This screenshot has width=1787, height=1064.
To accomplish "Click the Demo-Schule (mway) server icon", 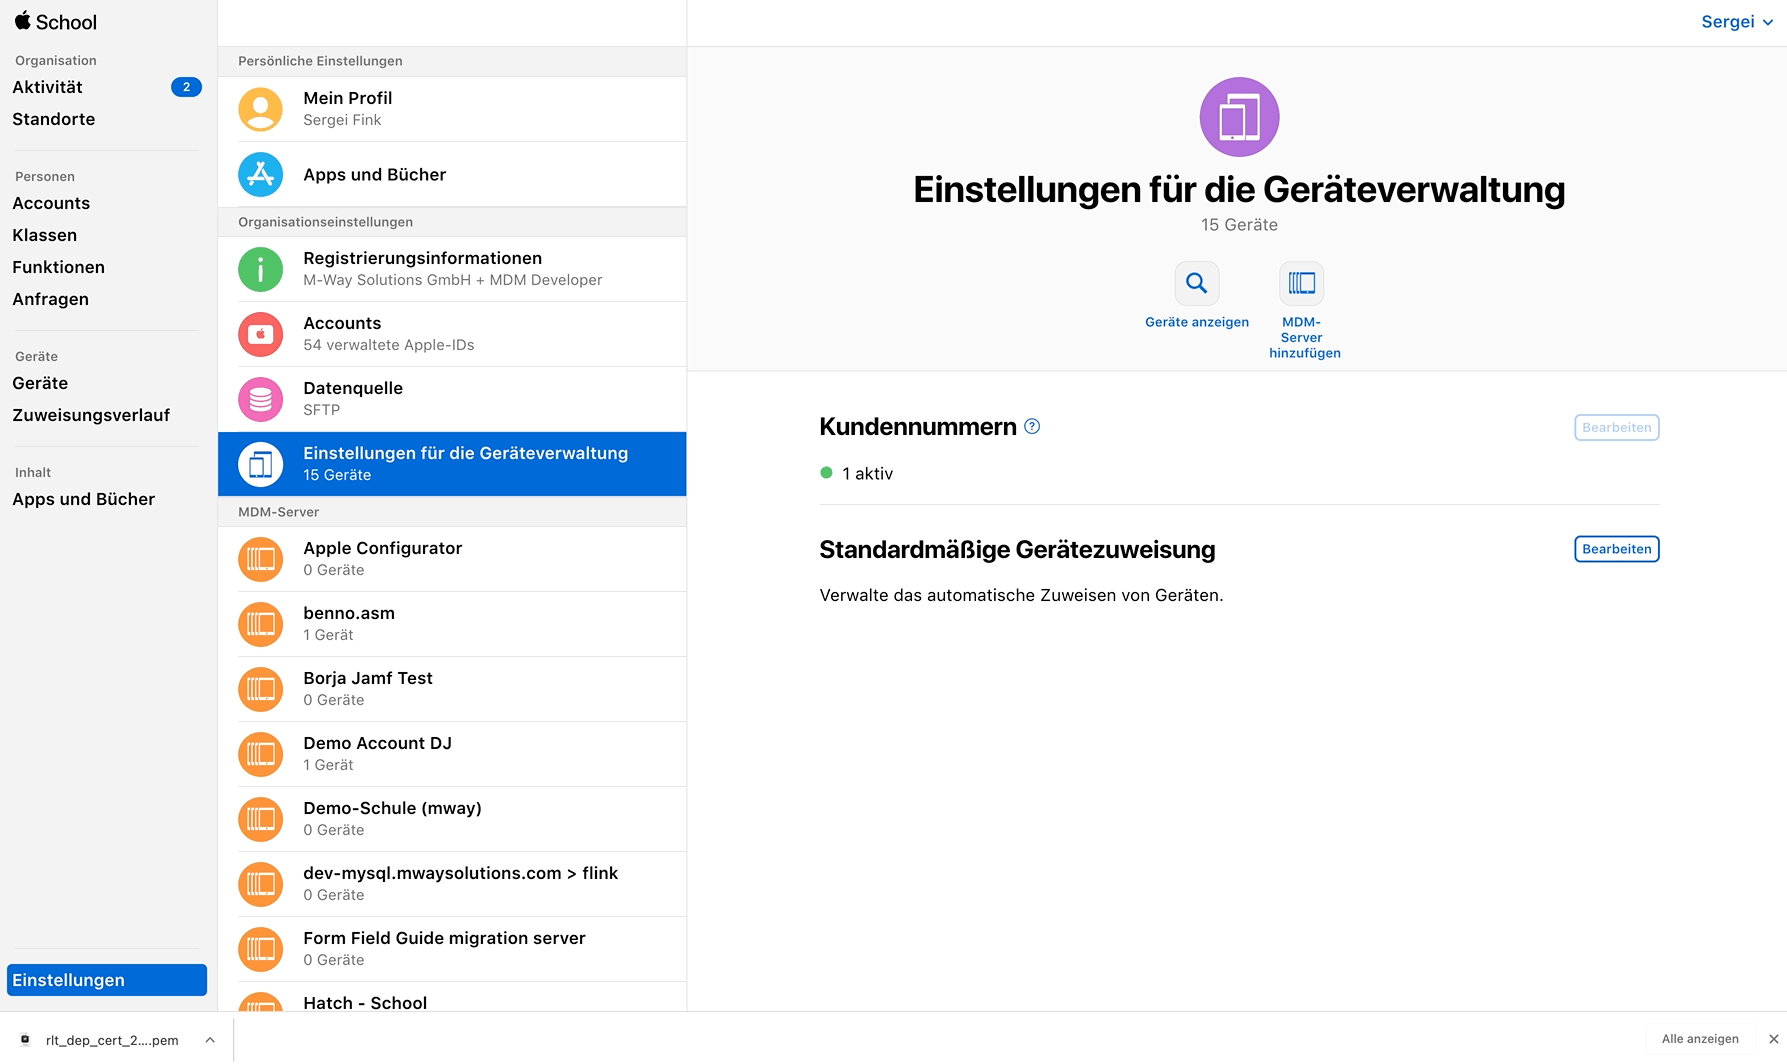I will [260, 819].
